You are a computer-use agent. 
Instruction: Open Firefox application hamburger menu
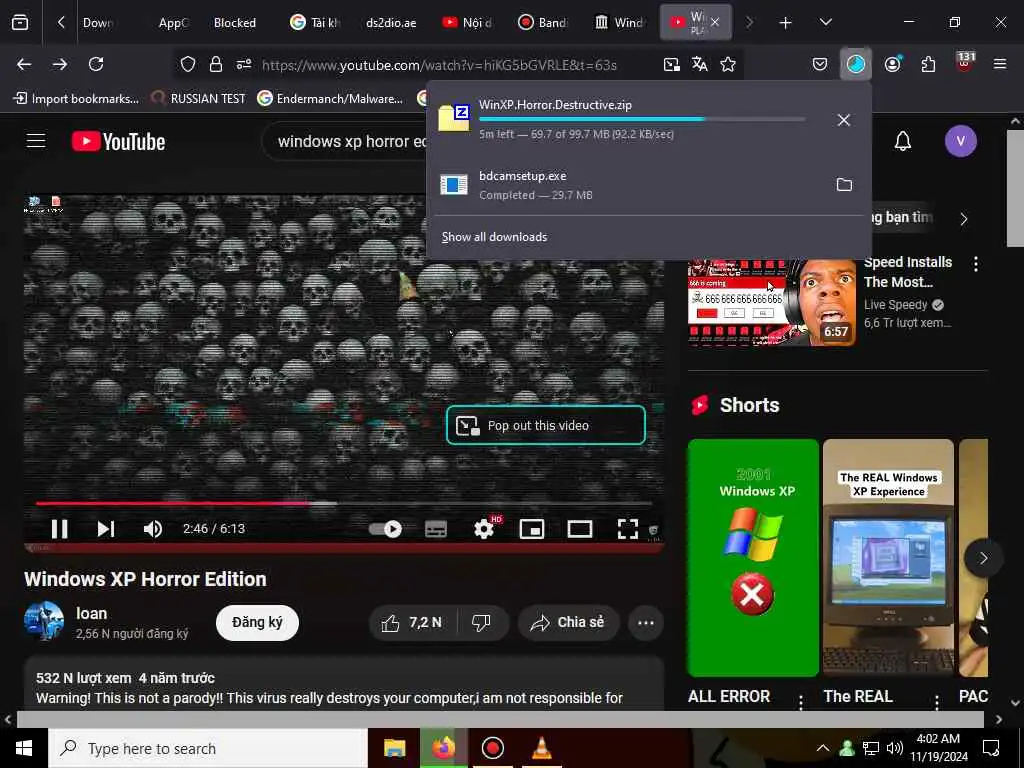tap(1000, 64)
